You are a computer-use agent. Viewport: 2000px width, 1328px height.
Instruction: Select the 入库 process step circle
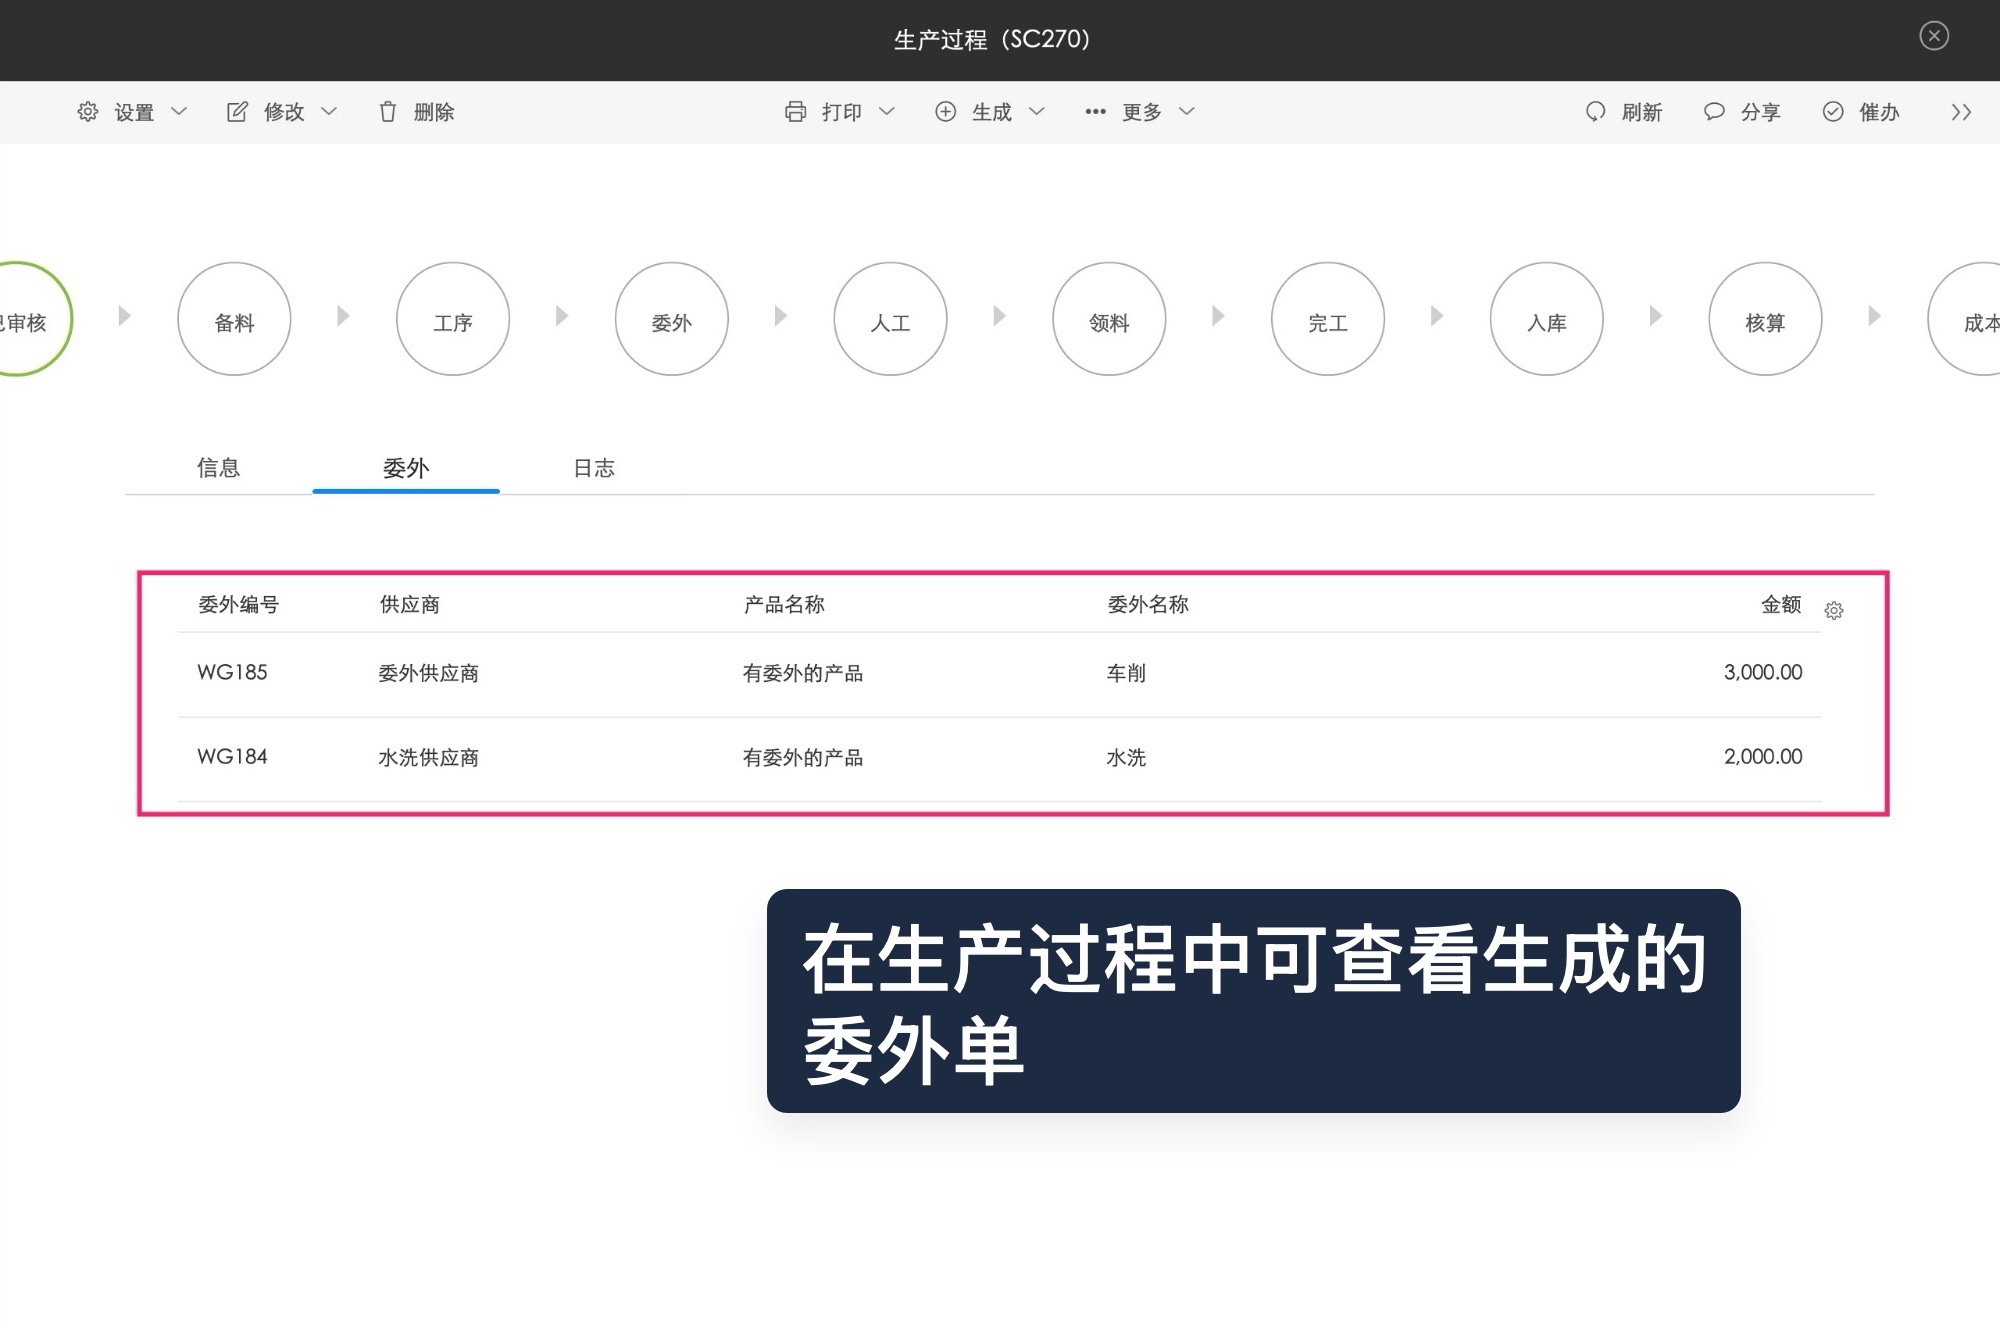[1546, 320]
